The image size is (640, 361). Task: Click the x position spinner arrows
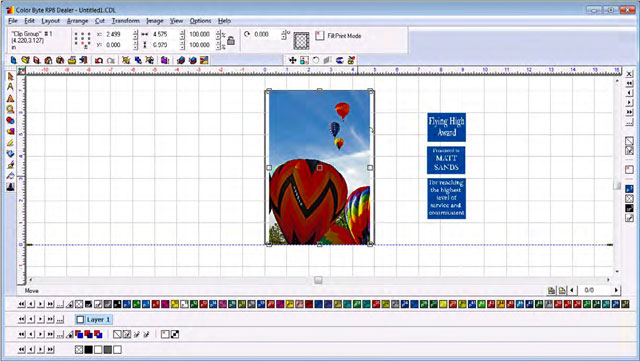136,34
